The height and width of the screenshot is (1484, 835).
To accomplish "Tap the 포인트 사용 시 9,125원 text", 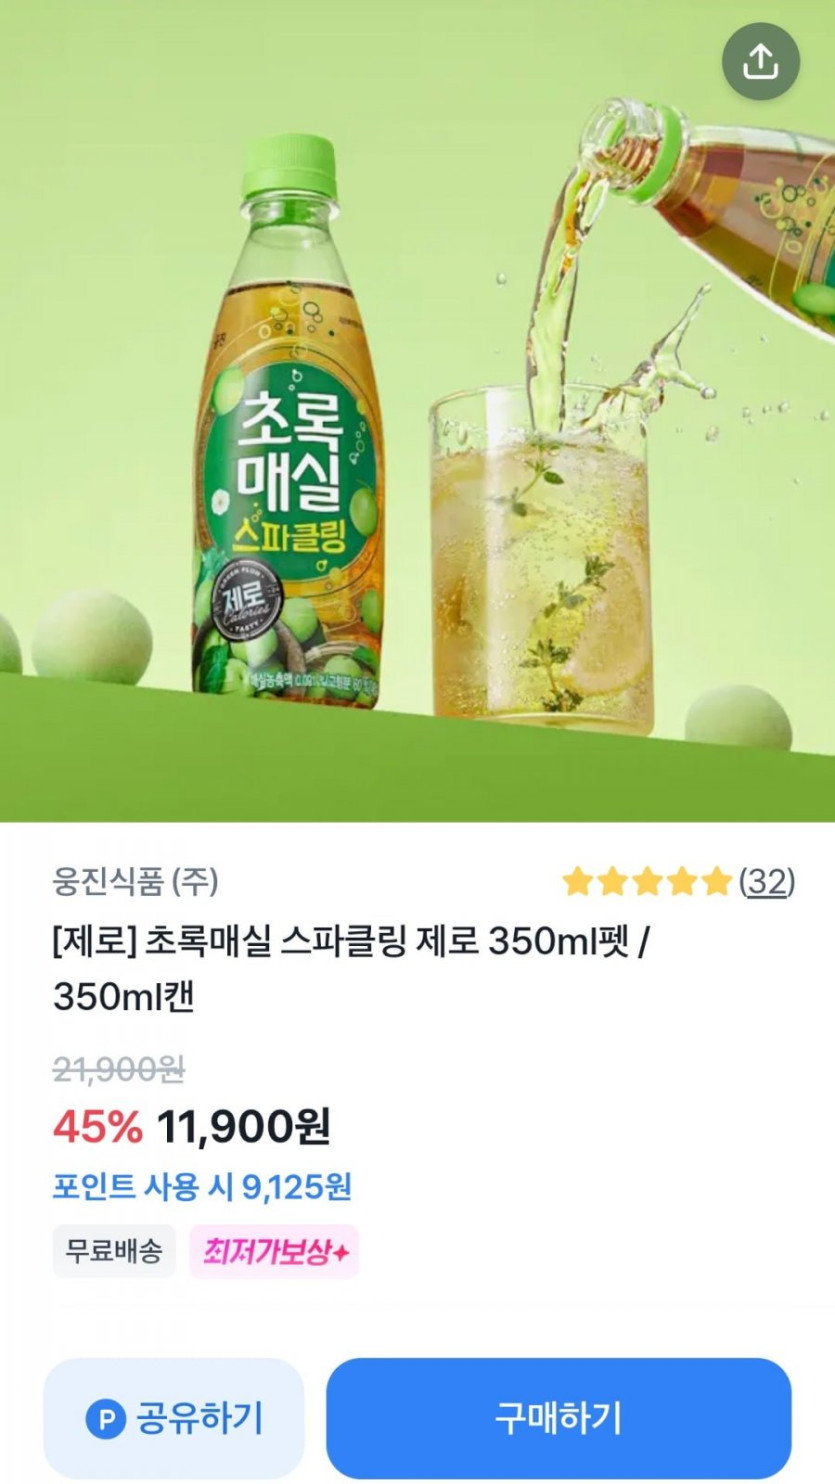I will pyautogui.click(x=202, y=1187).
